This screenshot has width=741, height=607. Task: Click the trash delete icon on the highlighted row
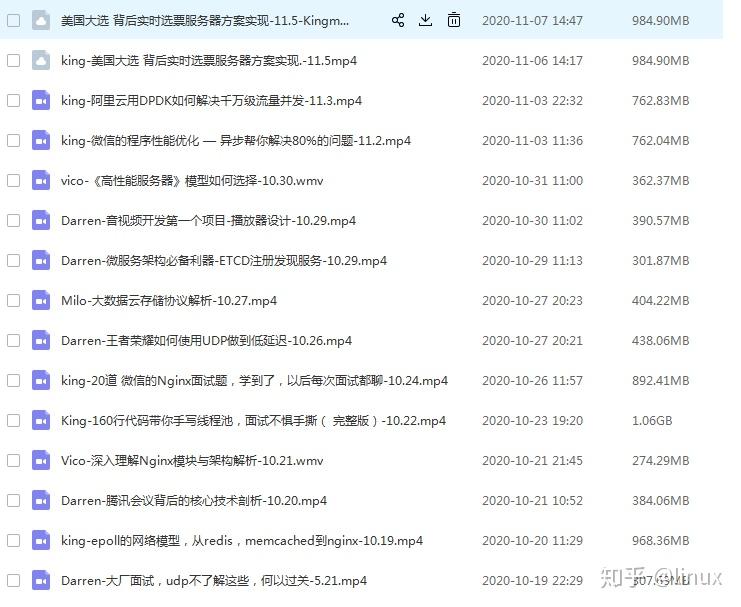(454, 20)
